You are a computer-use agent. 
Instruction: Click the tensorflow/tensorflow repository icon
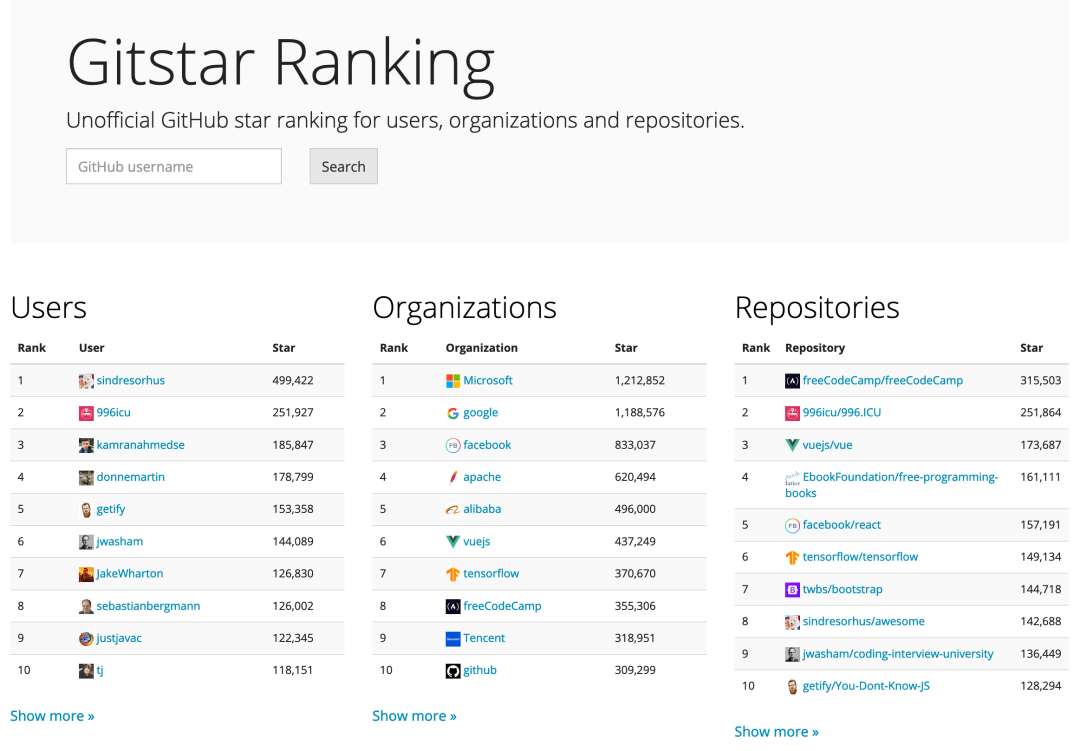(x=792, y=557)
